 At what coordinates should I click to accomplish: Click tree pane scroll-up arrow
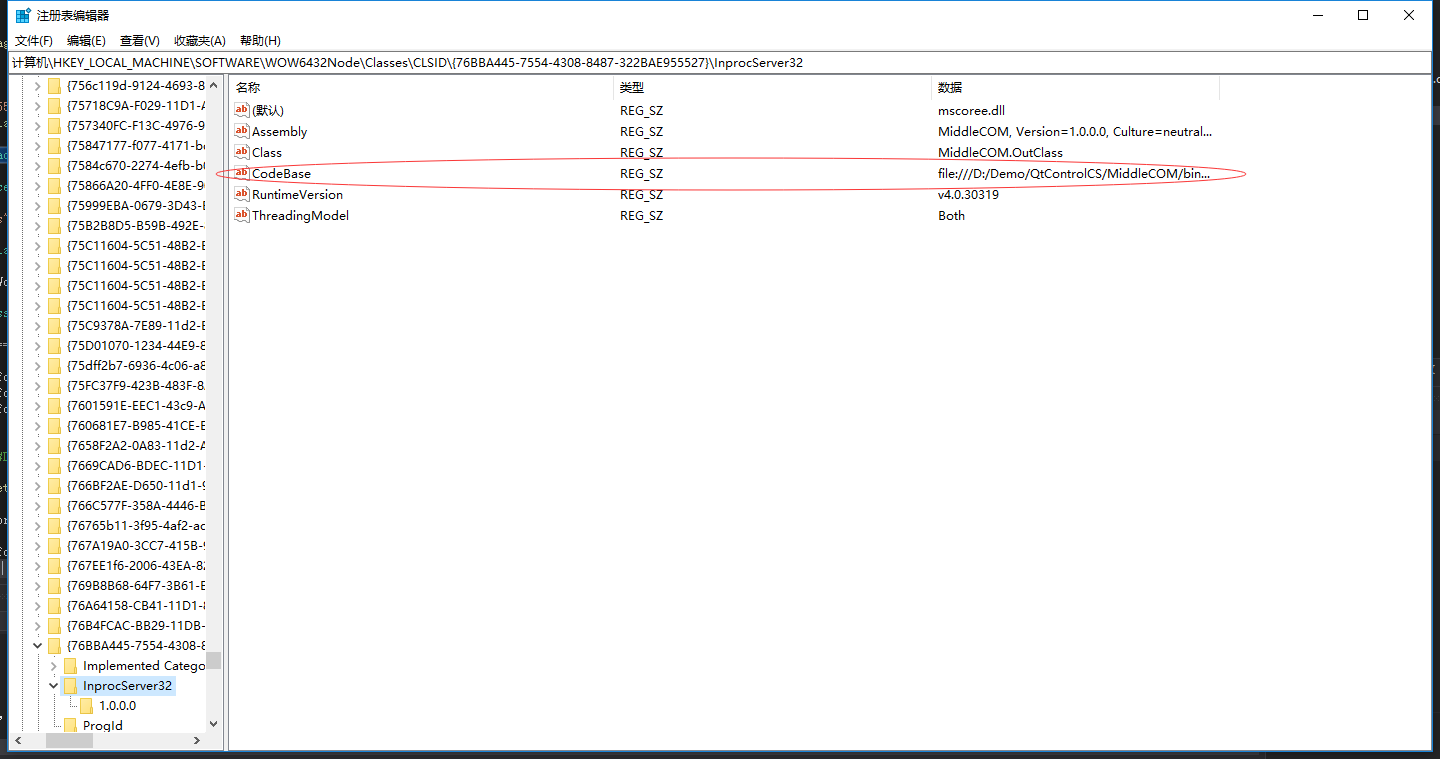pyautogui.click(x=213, y=84)
